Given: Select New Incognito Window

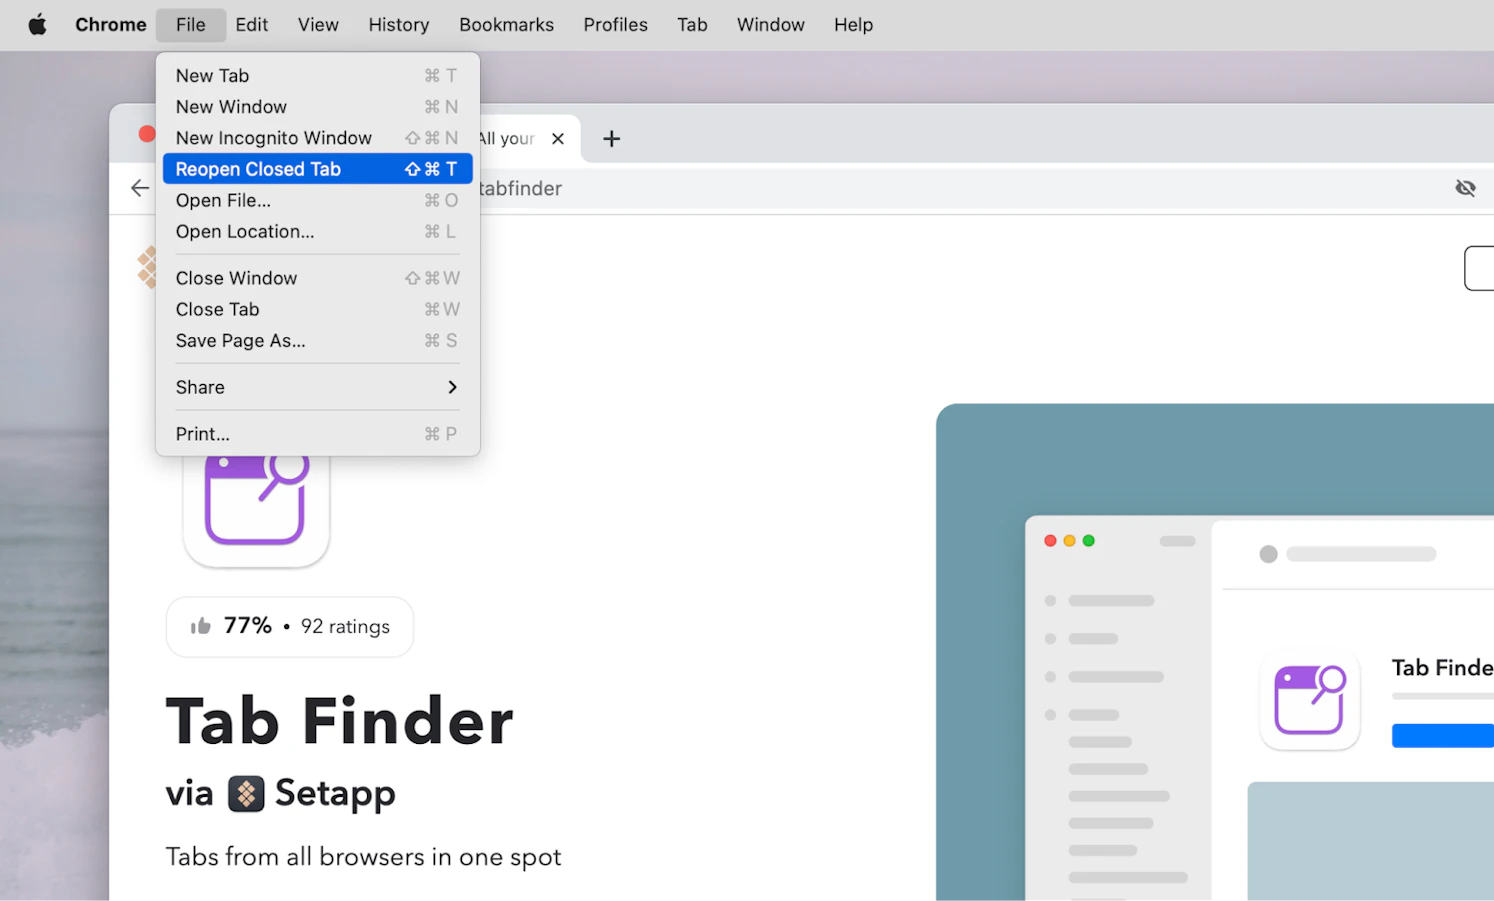Looking at the screenshot, I should [x=318, y=137].
